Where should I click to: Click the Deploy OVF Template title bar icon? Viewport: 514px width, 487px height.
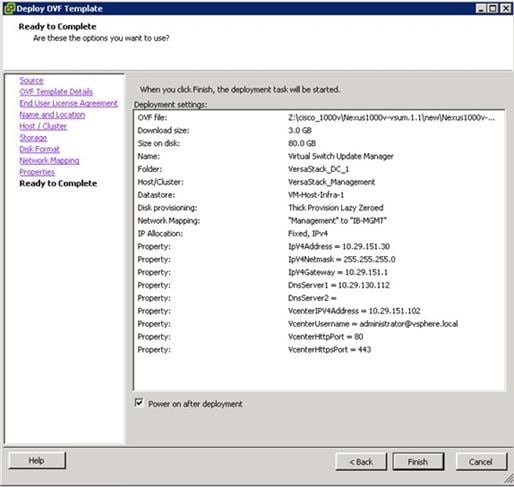click(9, 8)
